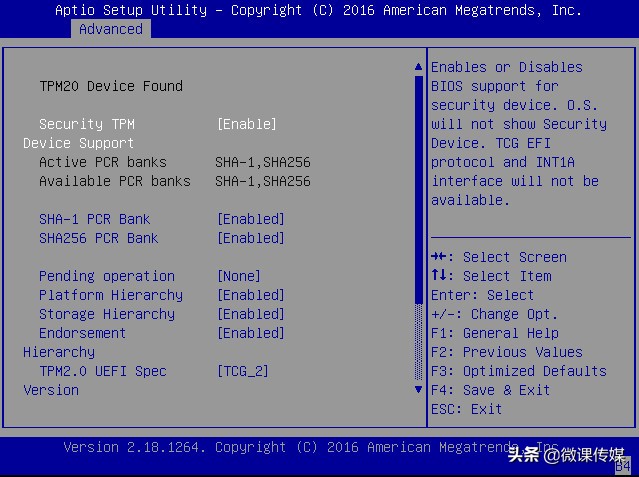Click the F2: Previous Values hint
The height and width of the screenshot is (477, 639).
507,352
